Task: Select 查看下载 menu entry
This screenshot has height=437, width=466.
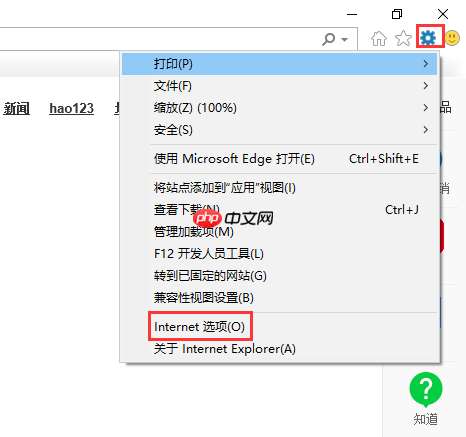Action: (279, 210)
